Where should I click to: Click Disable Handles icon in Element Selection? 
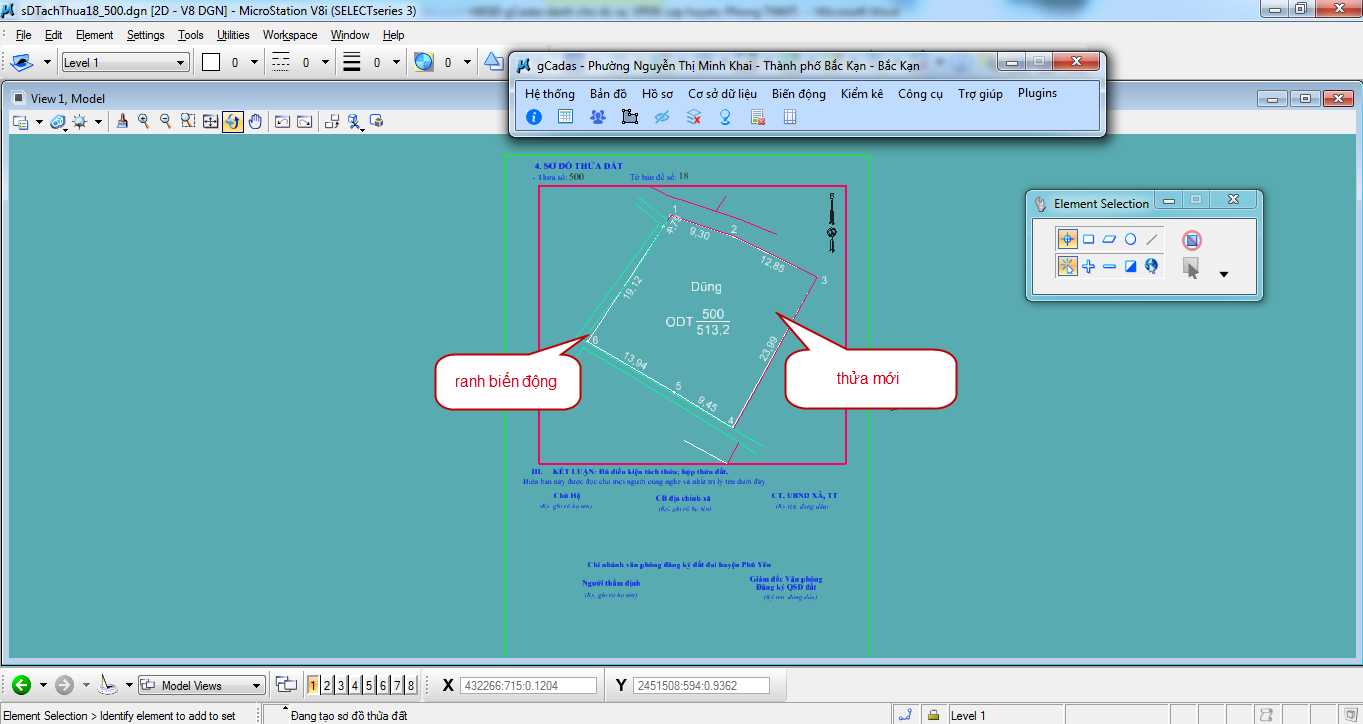(1191, 240)
